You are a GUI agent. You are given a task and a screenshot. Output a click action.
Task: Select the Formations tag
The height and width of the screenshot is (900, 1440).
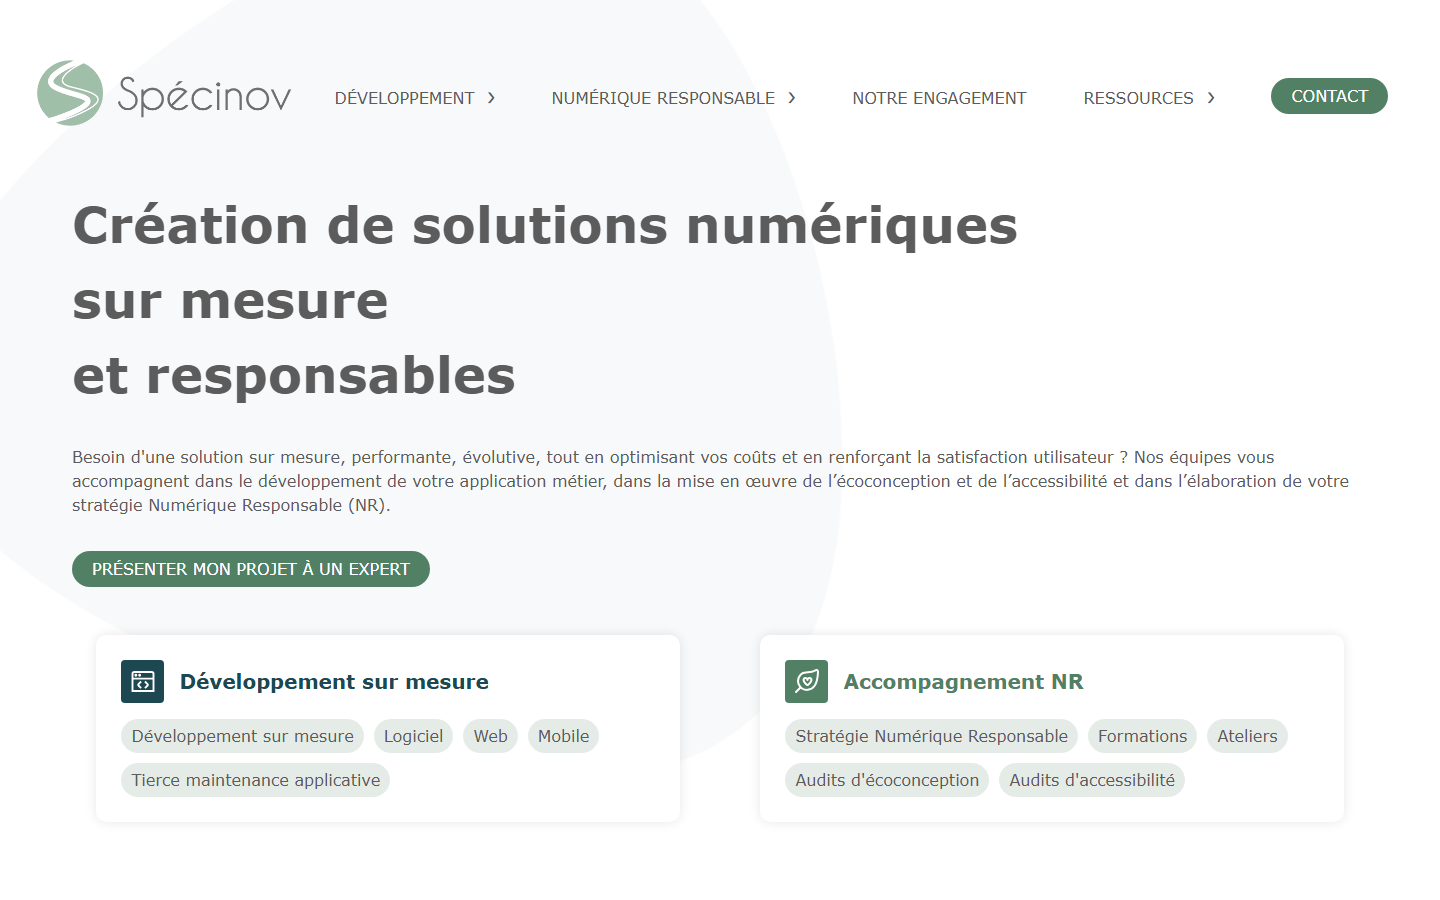click(x=1142, y=736)
